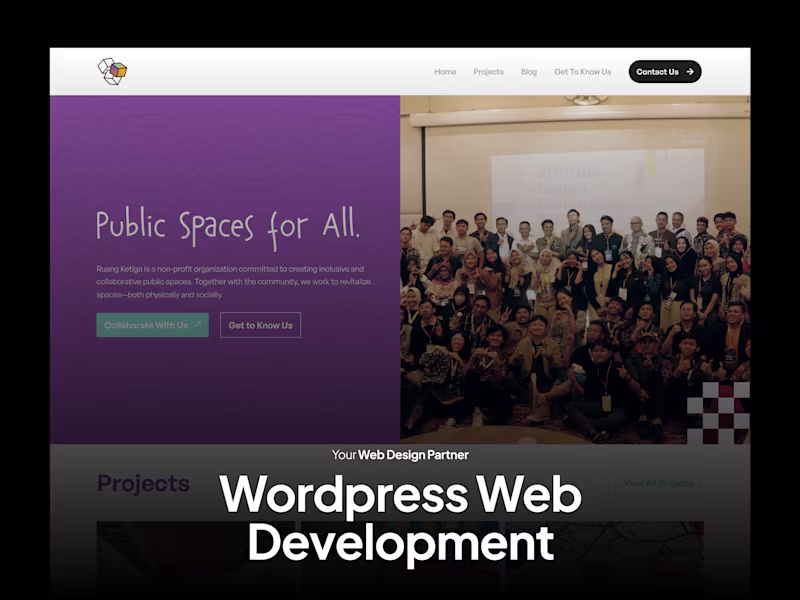Select Get To Know Us in navigation
Screen dimensions: 800x600
583,71
